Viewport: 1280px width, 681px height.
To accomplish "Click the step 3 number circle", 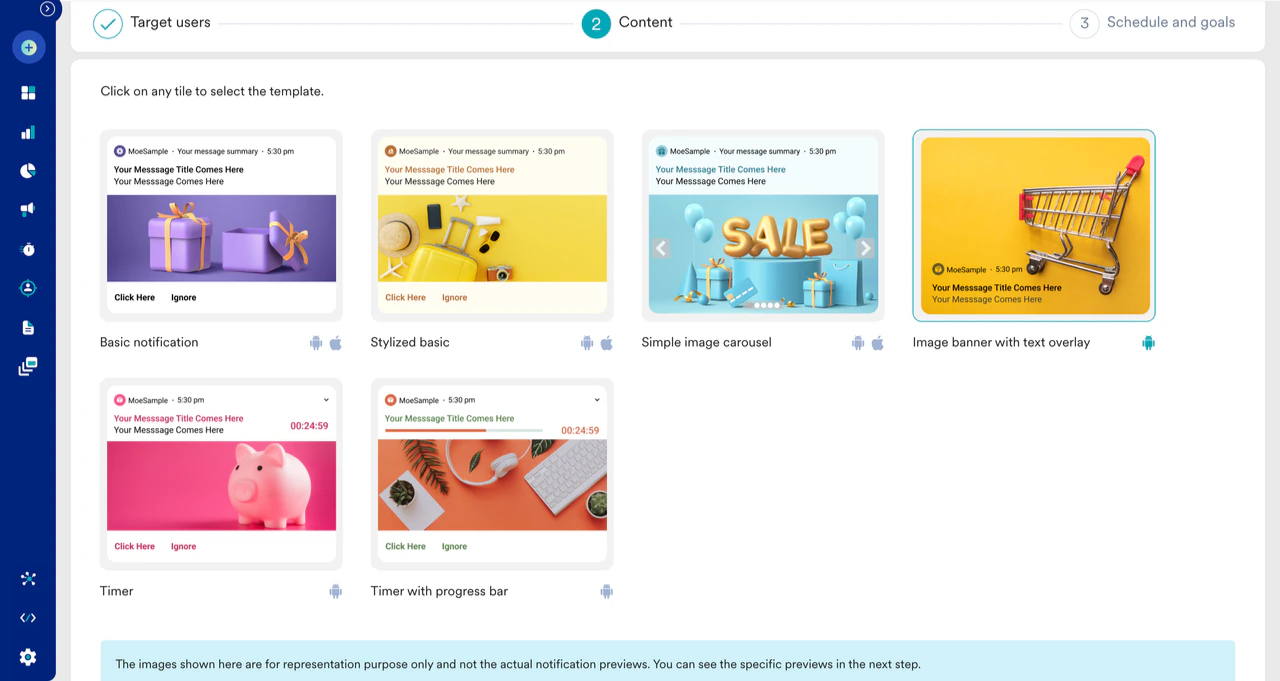I will 1084,23.
